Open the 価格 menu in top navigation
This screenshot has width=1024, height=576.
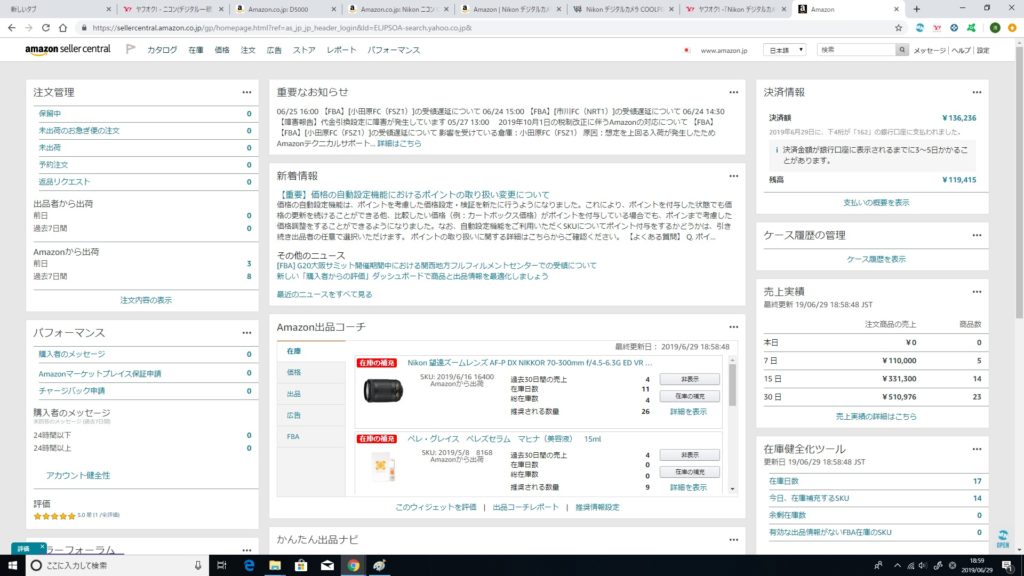point(222,50)
